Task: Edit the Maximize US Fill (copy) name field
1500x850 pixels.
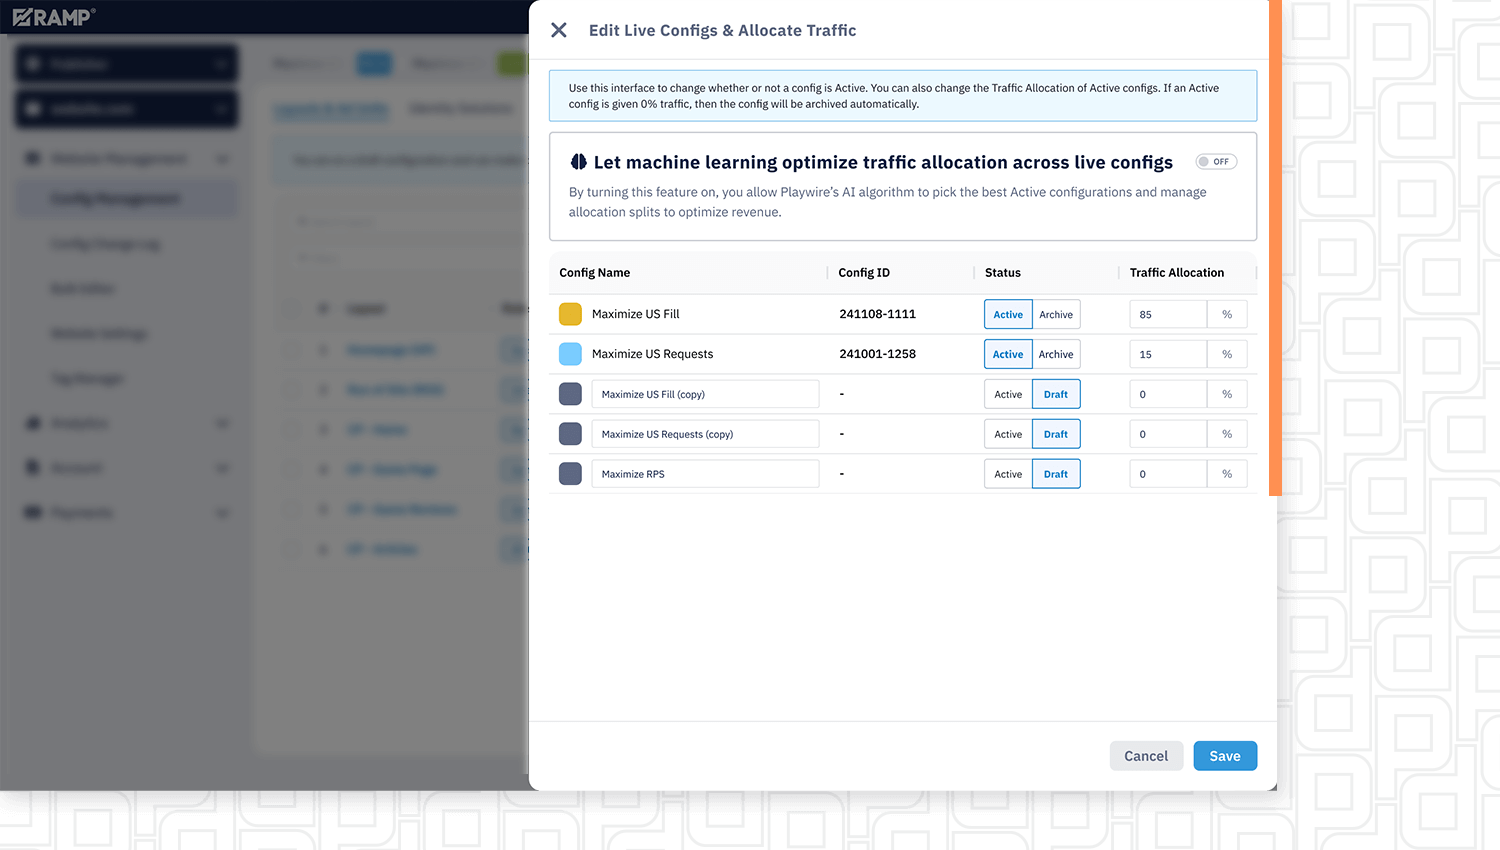Action: coord(705,394)
